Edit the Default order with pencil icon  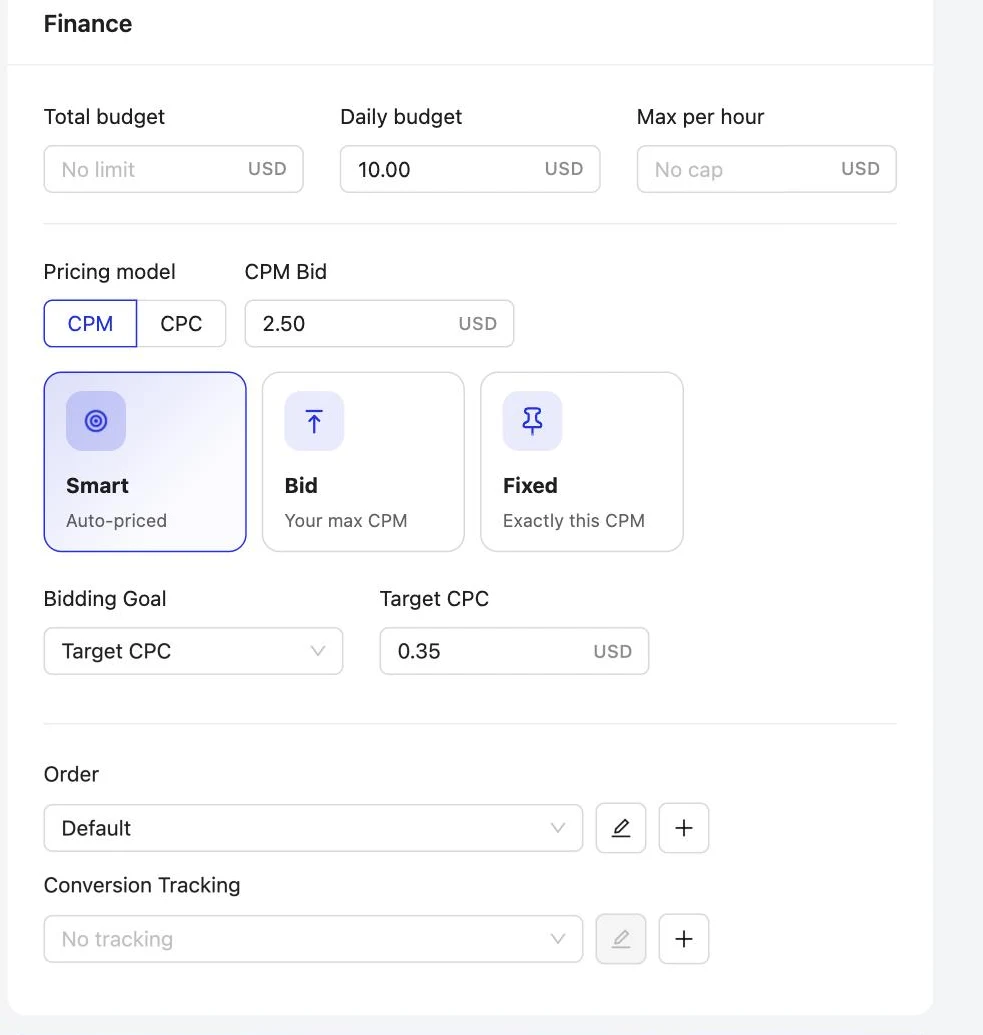(x=621, y=828)
